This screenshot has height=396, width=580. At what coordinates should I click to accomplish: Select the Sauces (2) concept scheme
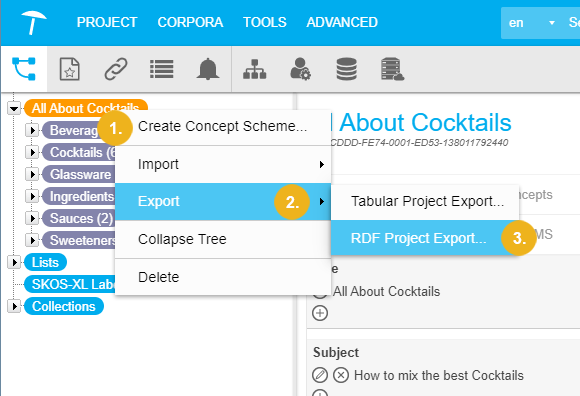click(81, 219)
